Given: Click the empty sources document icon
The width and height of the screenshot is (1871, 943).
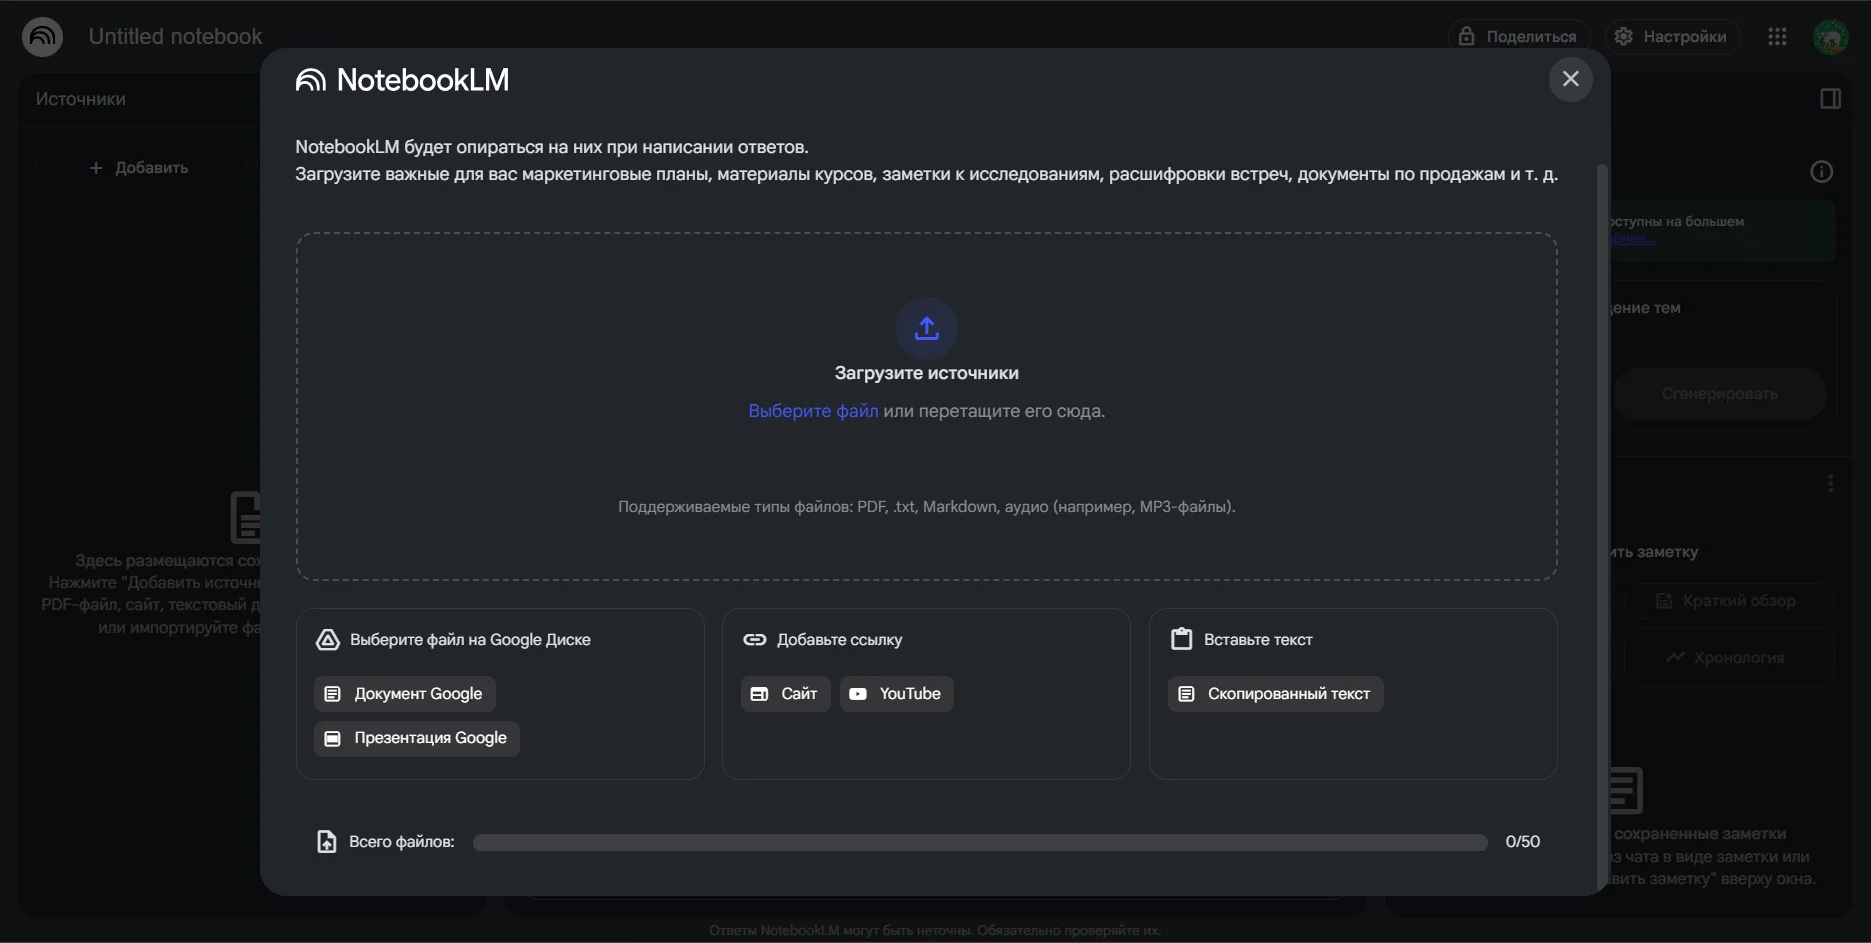Looking at the screenshot, I should (246, 517).
